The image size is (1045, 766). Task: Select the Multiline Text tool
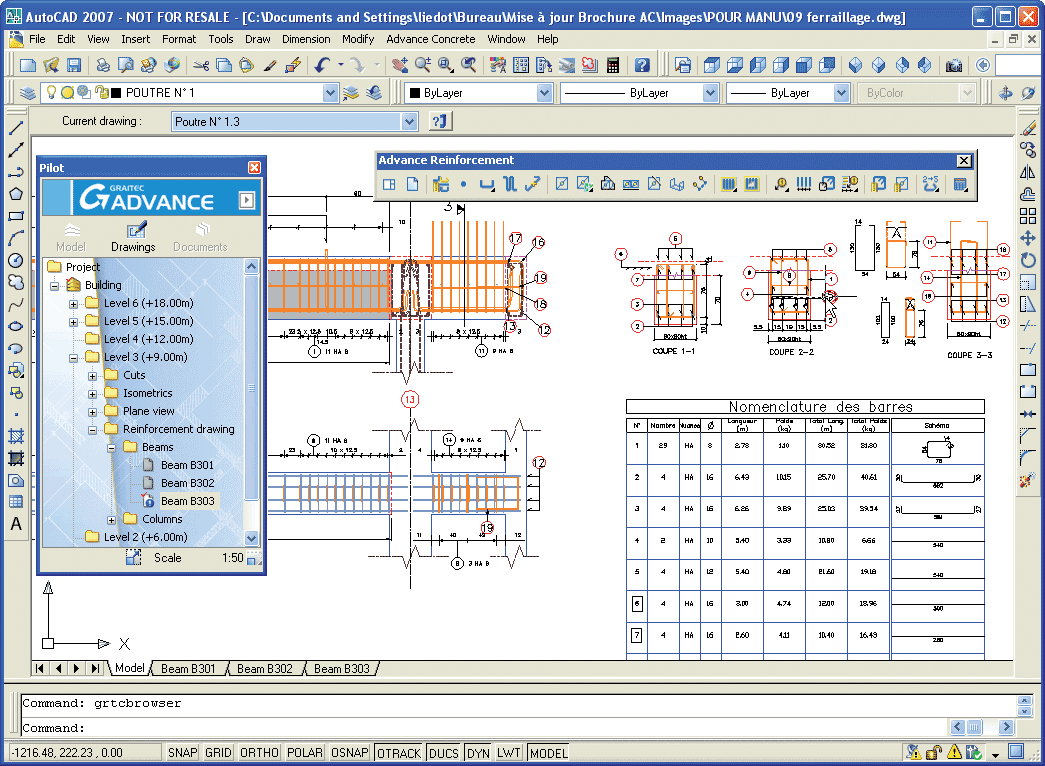pyautogui.click(x=16, y=524)
